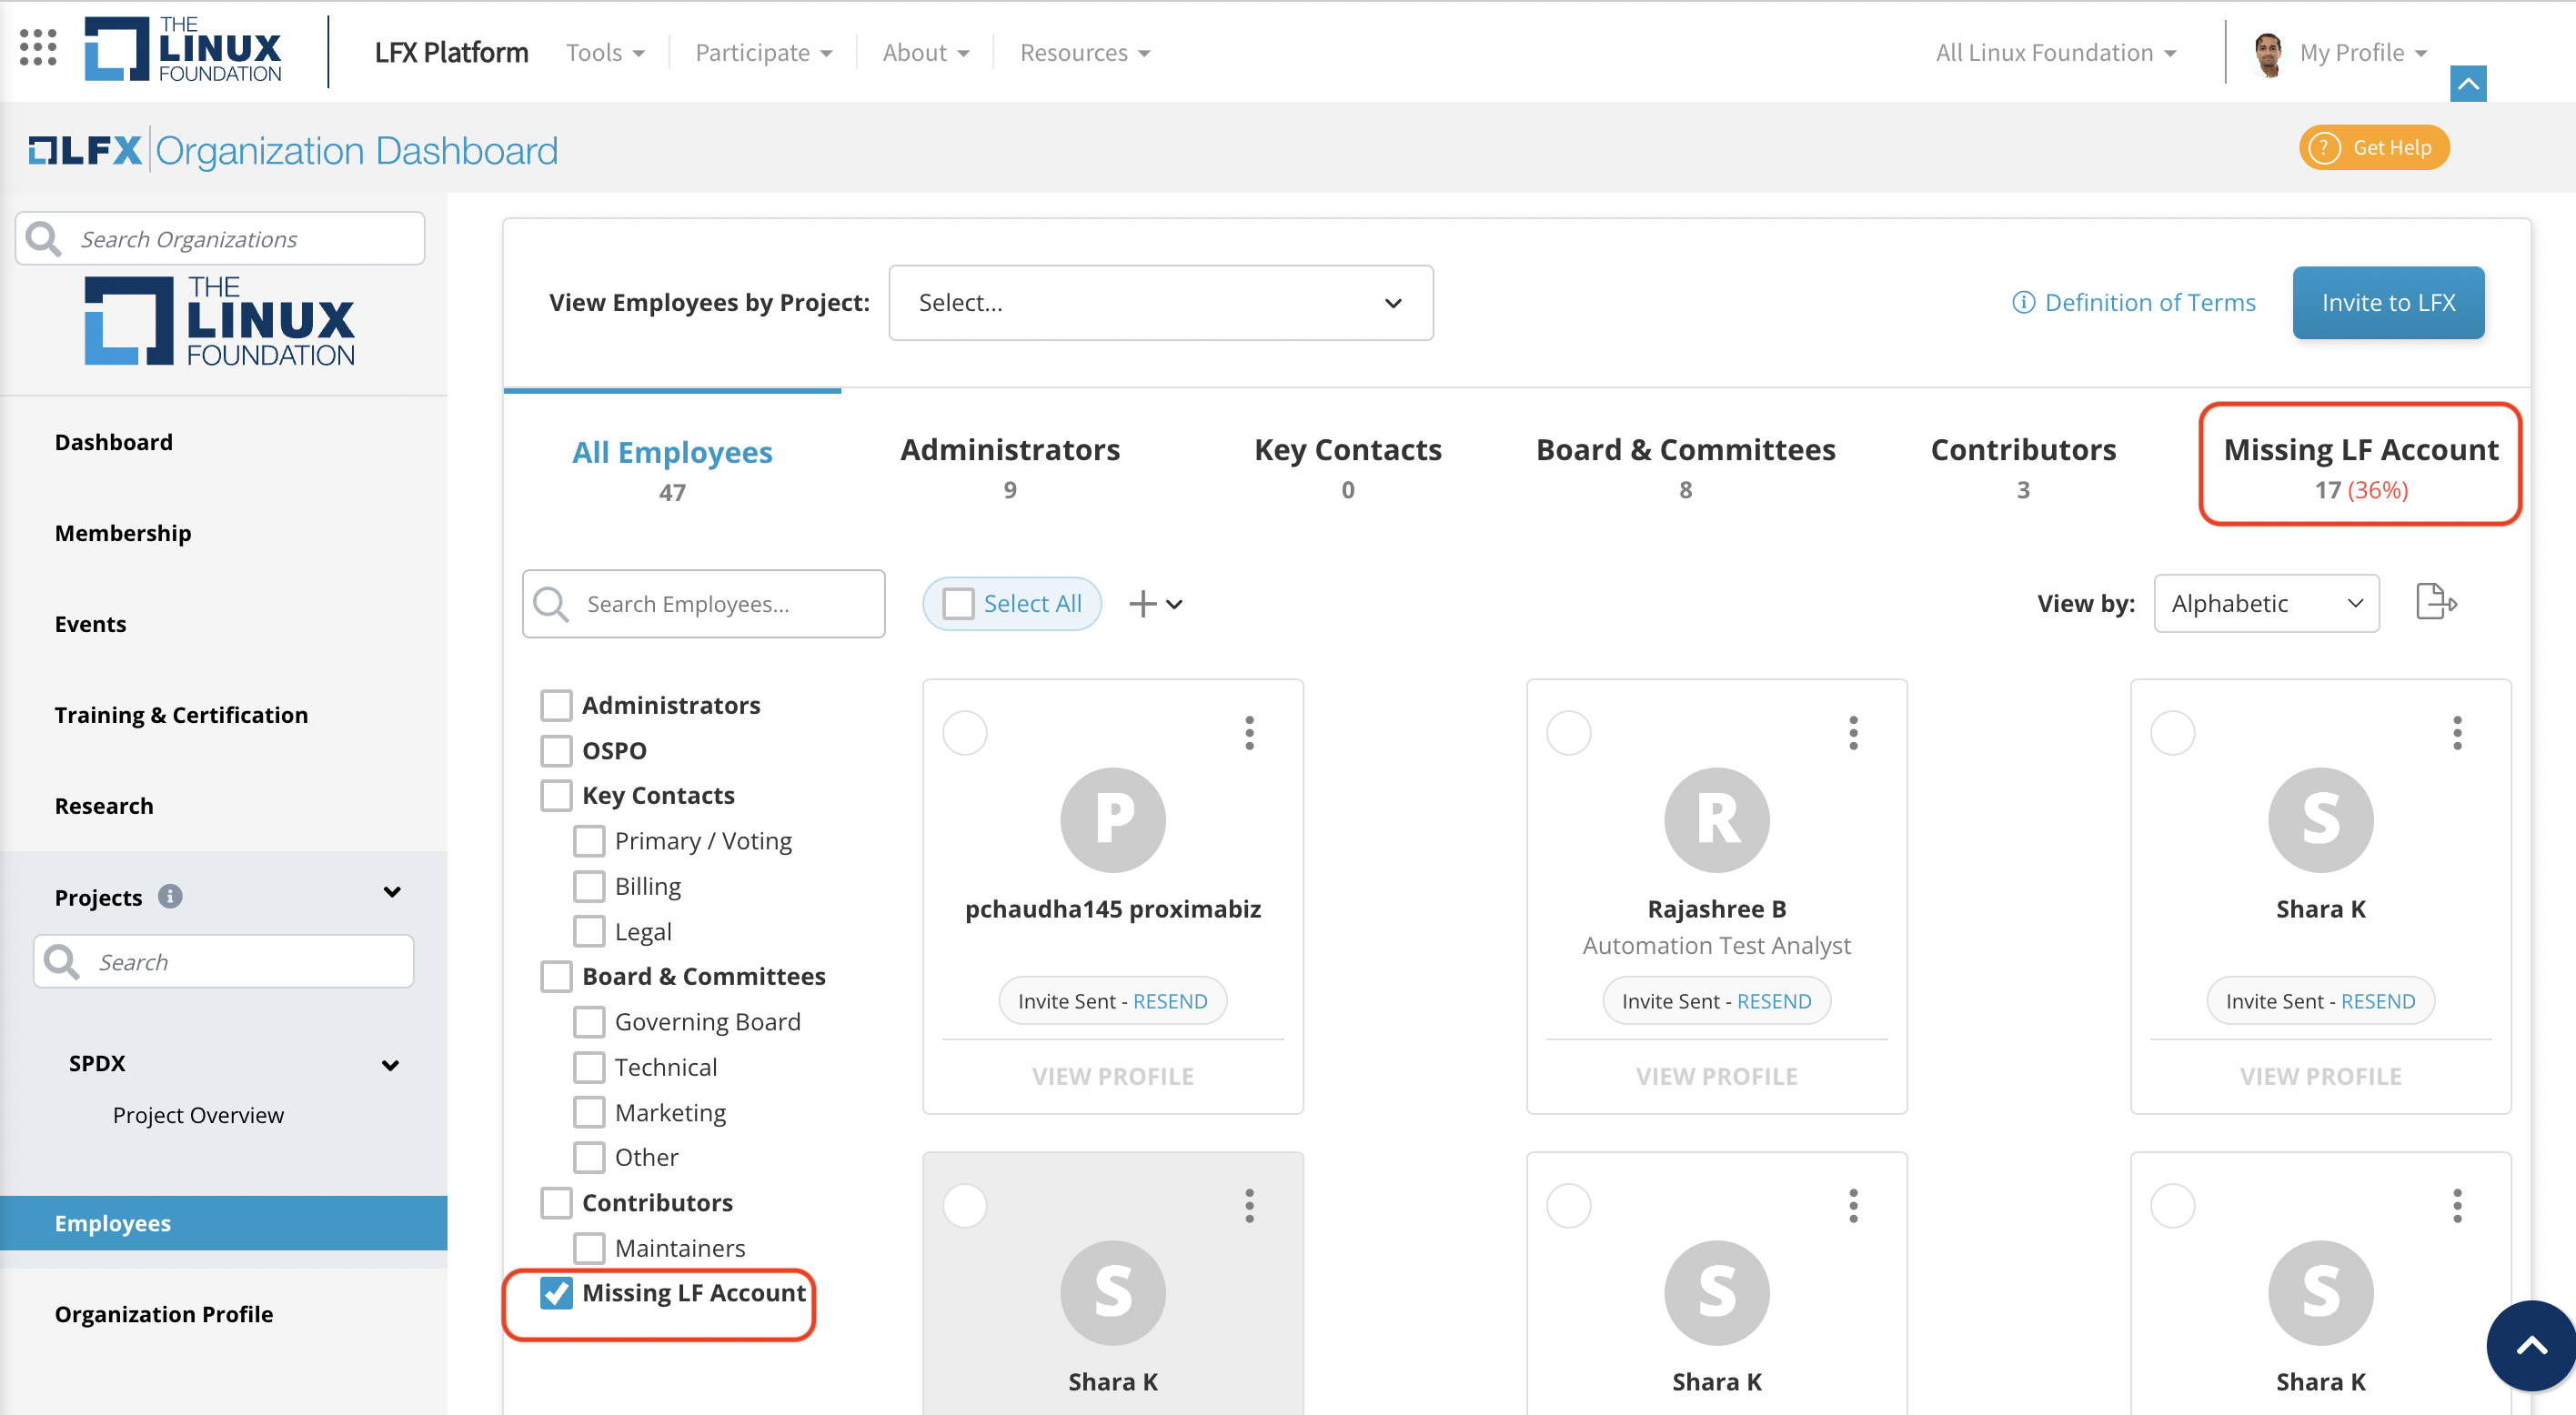Open the Alphabetic view-by dropdown

(x=2265, y=603)
